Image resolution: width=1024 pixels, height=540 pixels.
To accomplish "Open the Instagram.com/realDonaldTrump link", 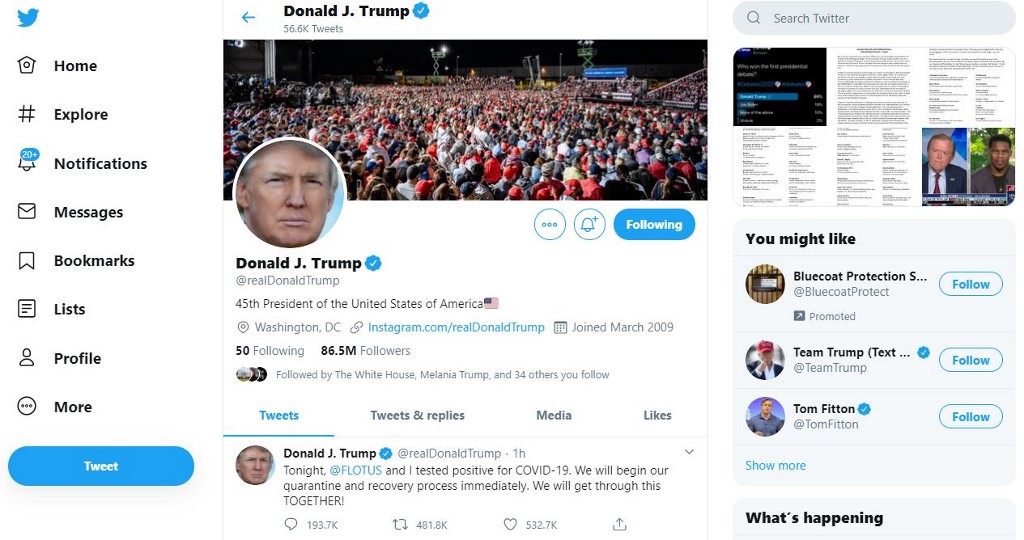I will coord(456,327).
